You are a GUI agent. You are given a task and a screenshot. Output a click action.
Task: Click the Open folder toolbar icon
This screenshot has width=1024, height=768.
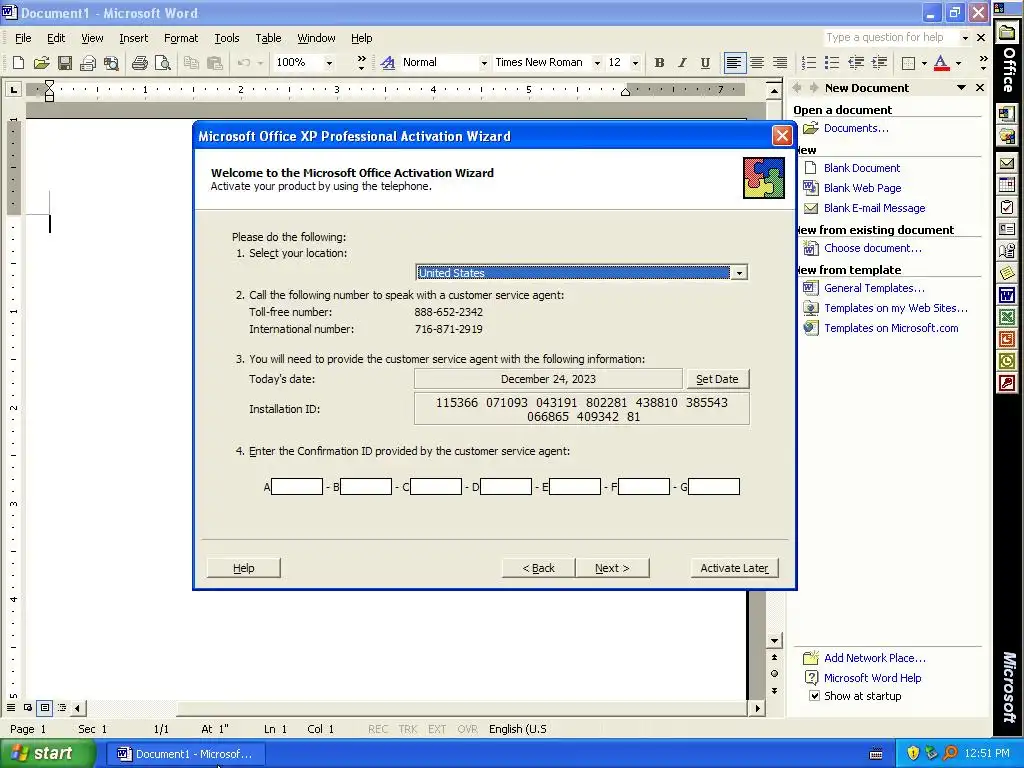tap(41, 63)
